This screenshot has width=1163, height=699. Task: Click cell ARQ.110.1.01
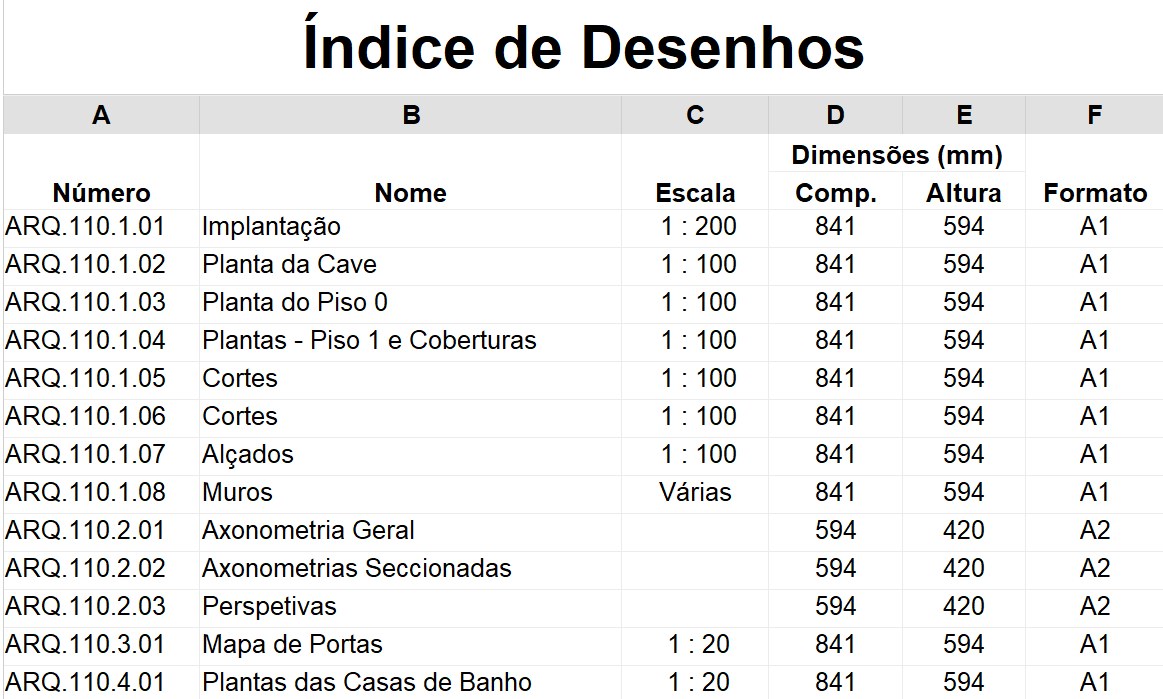point(102,228)
